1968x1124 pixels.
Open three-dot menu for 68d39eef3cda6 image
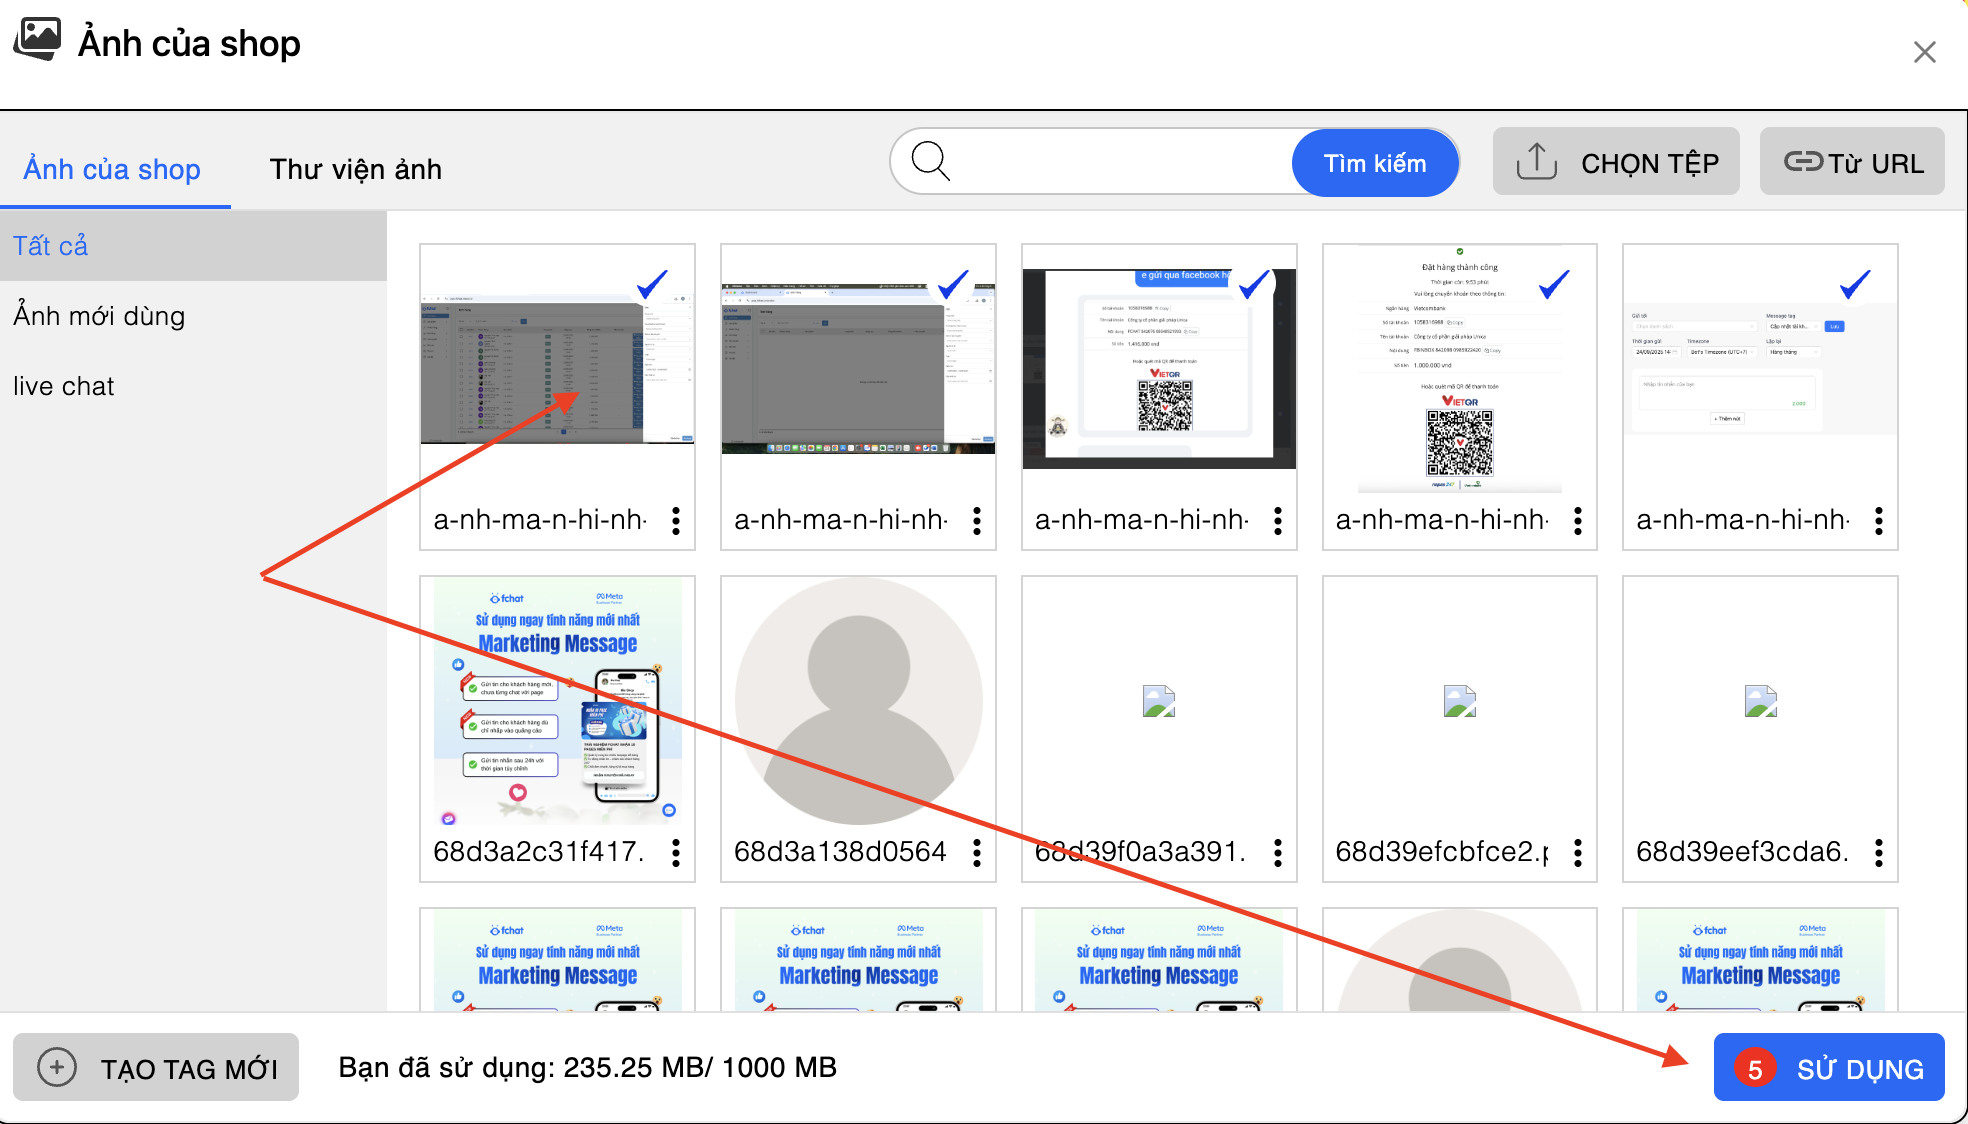[1879, 852]
